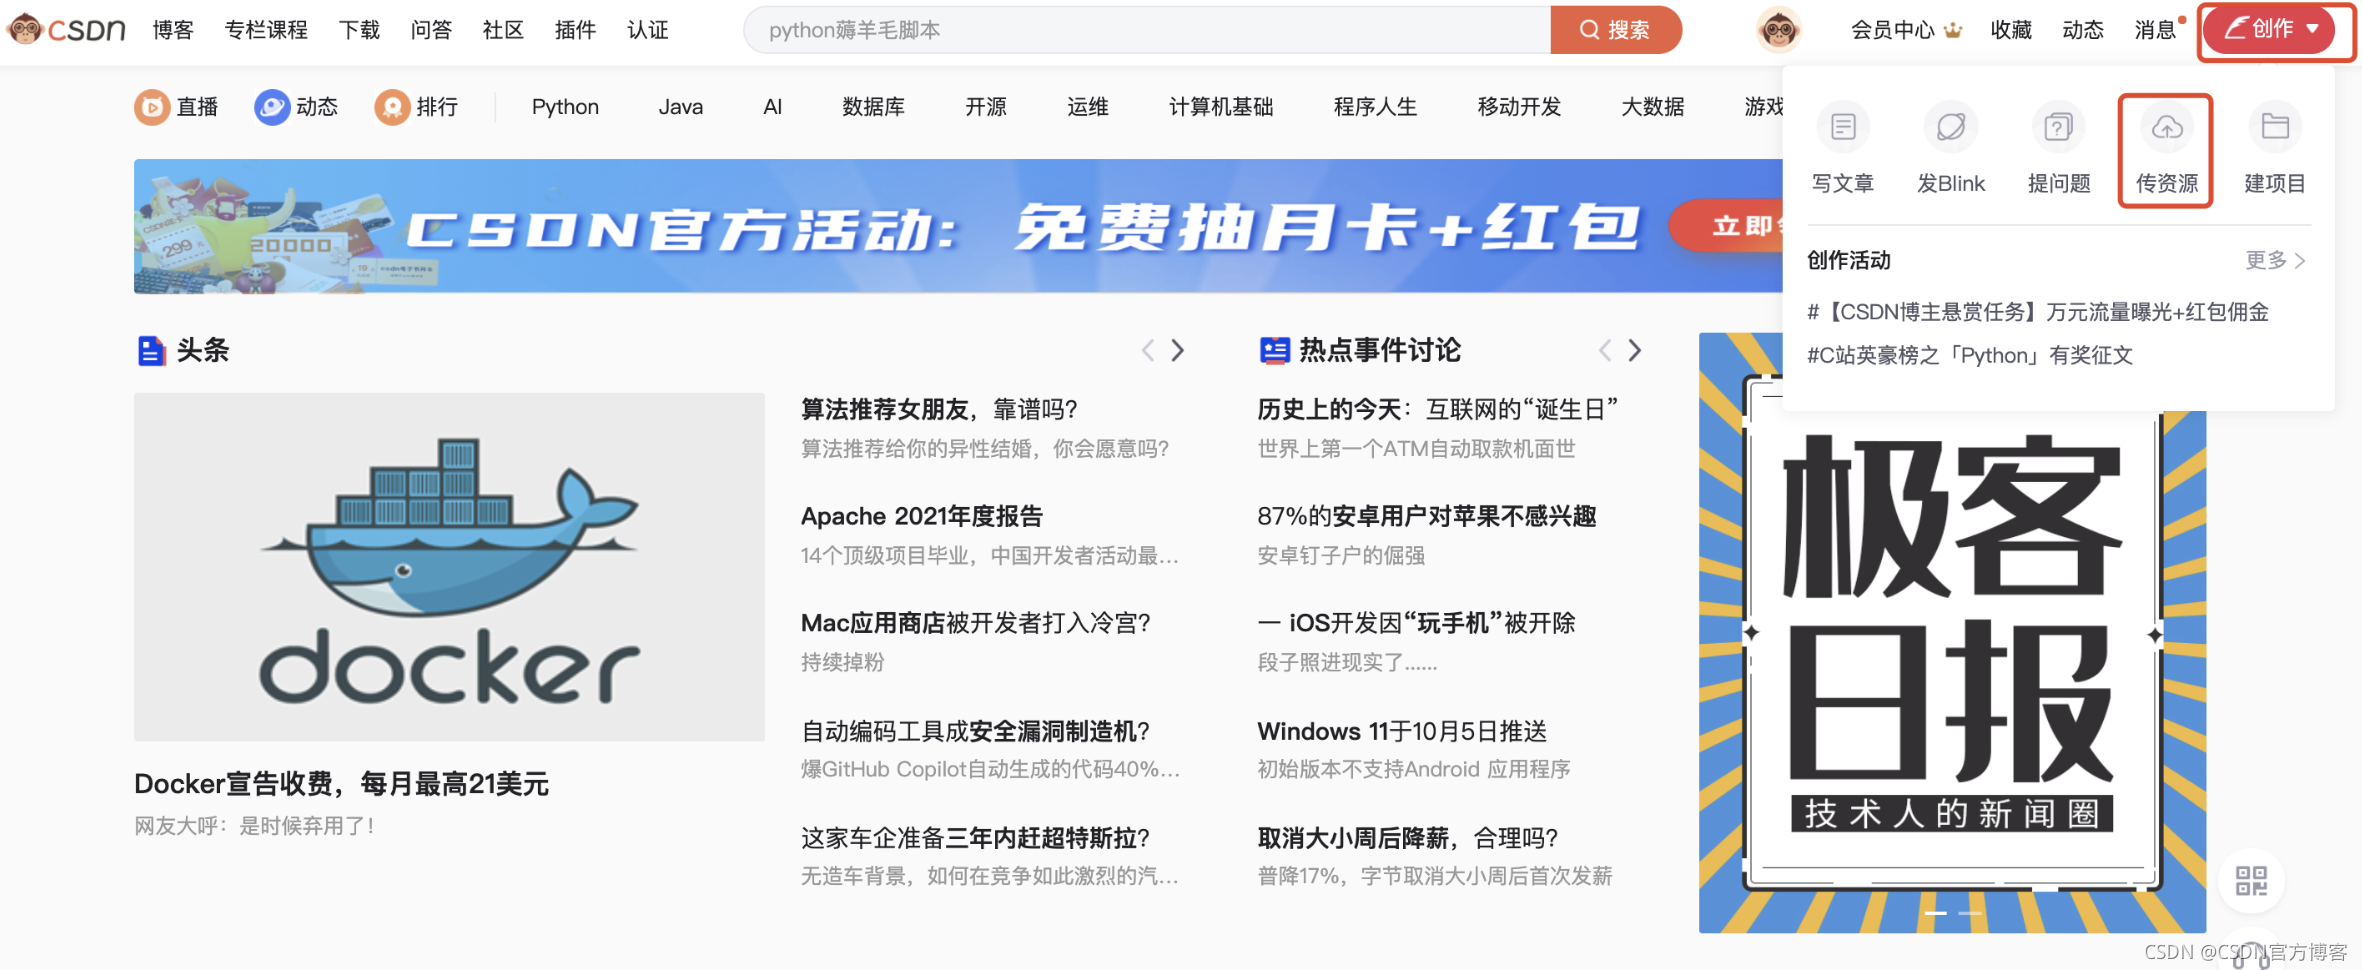Image resolution: width=2362 pixels, height=970 pixels.
Task: Open article Mac应用商店被开发者打入冷宫?
Action: click(x=976, y=623)
